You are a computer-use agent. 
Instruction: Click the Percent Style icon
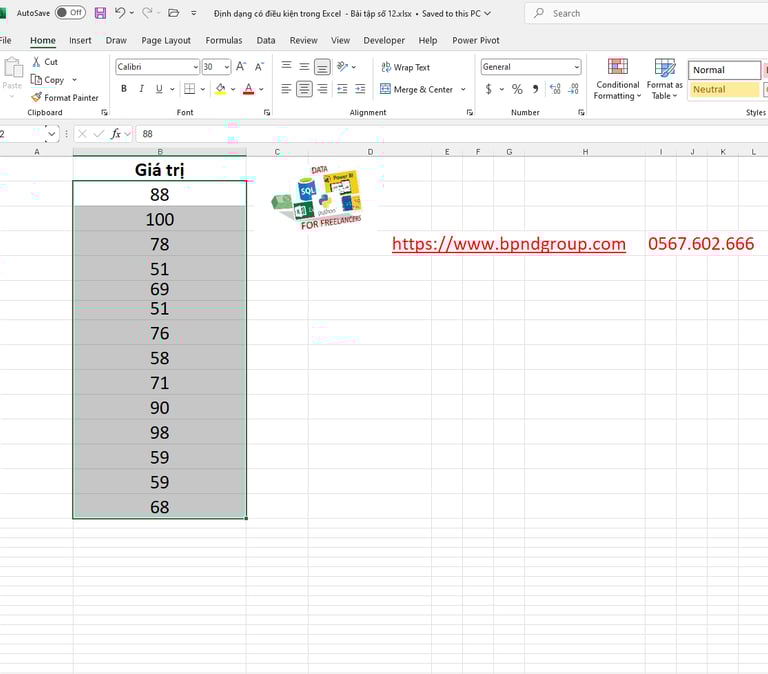pos(517,89)
